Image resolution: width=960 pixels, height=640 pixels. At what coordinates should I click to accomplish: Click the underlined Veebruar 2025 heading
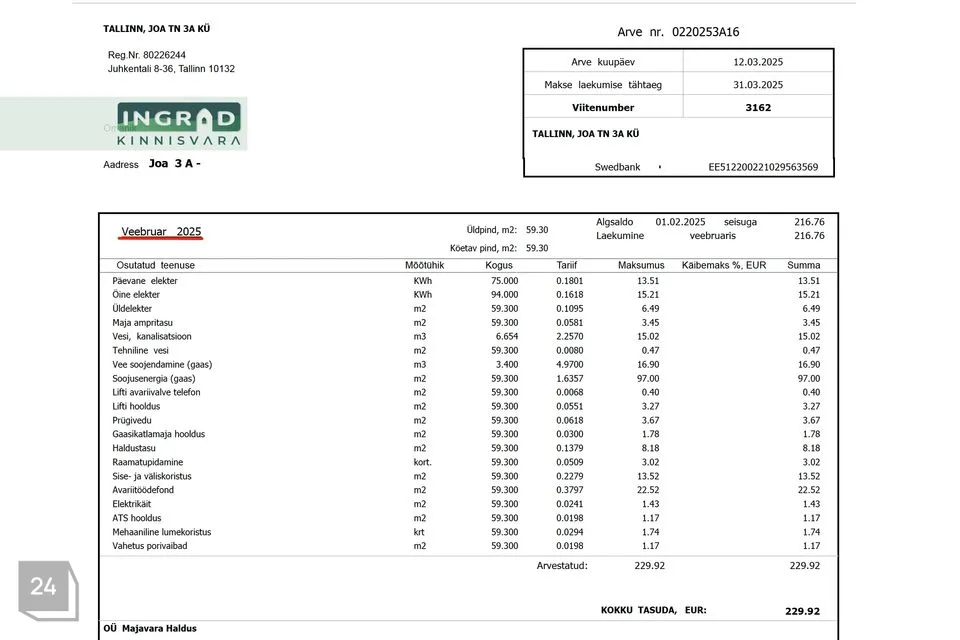[161, 232]
